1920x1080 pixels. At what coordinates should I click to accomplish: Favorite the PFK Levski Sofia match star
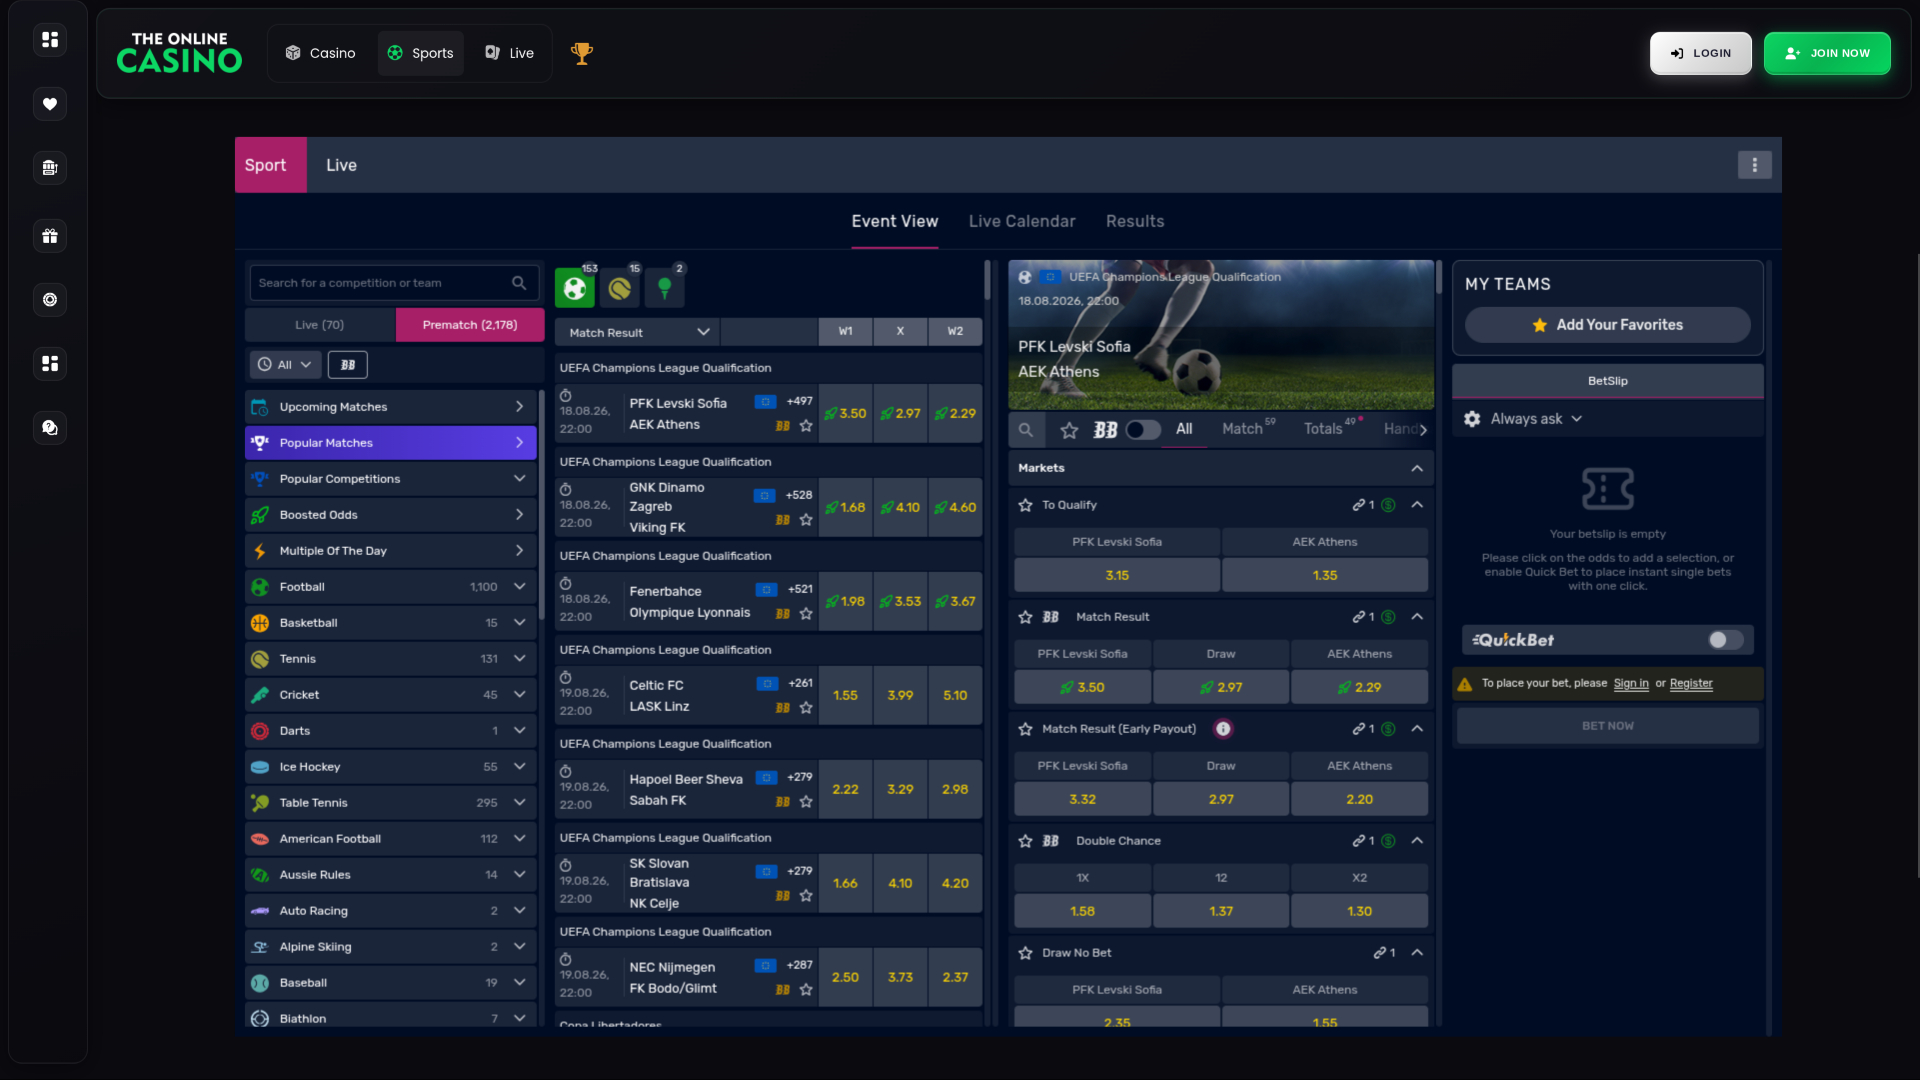point(806,426)
